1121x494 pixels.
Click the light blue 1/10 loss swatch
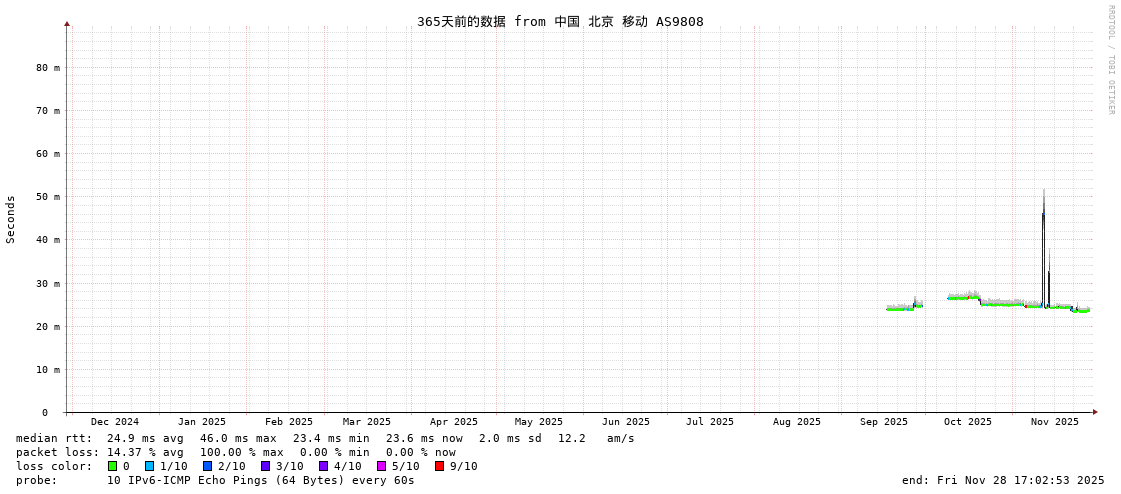(149, 466)
